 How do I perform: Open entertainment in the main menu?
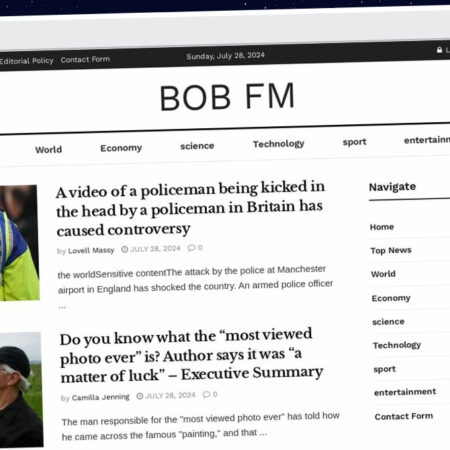pos(427,140)
